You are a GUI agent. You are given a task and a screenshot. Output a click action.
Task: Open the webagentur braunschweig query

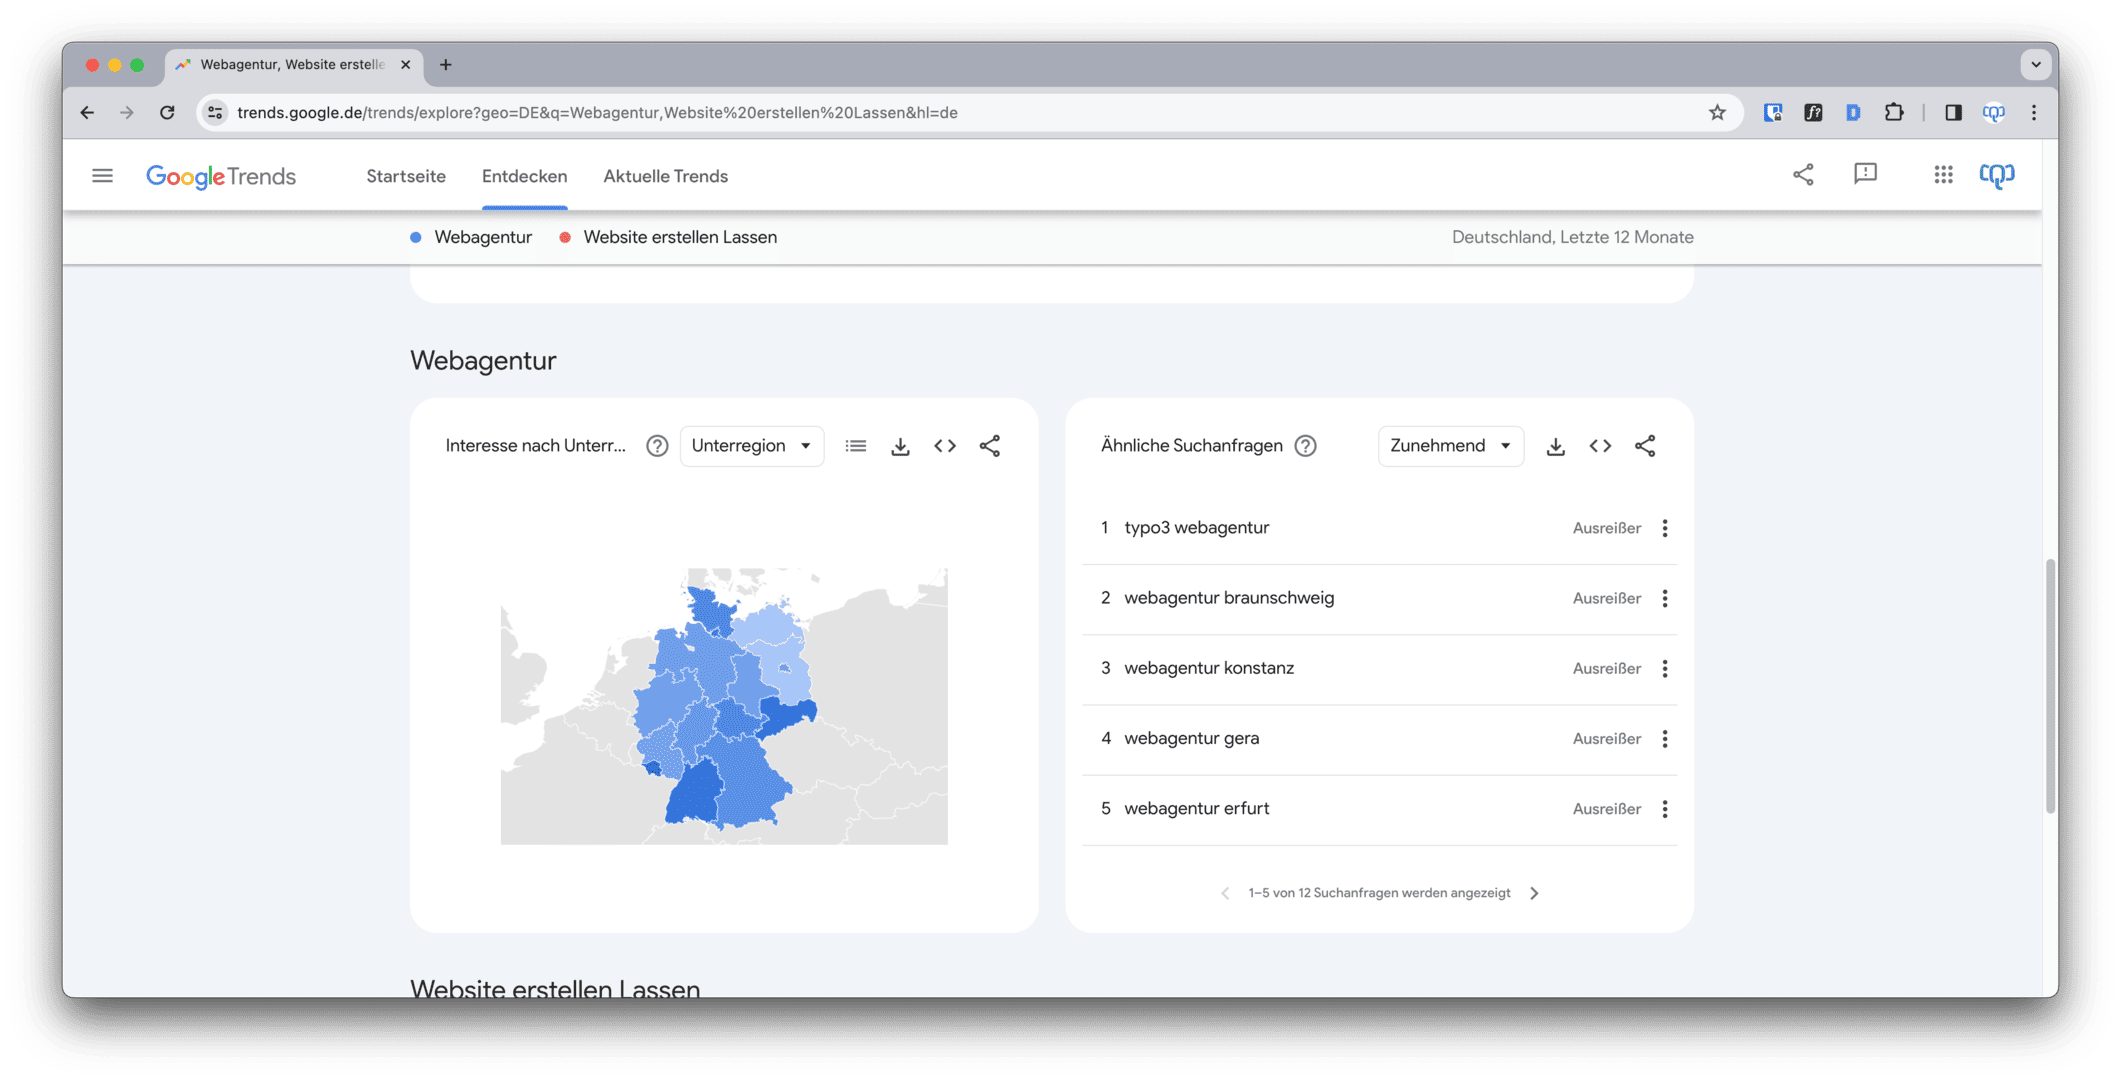pyautogui.click(x=1229, y=598)
